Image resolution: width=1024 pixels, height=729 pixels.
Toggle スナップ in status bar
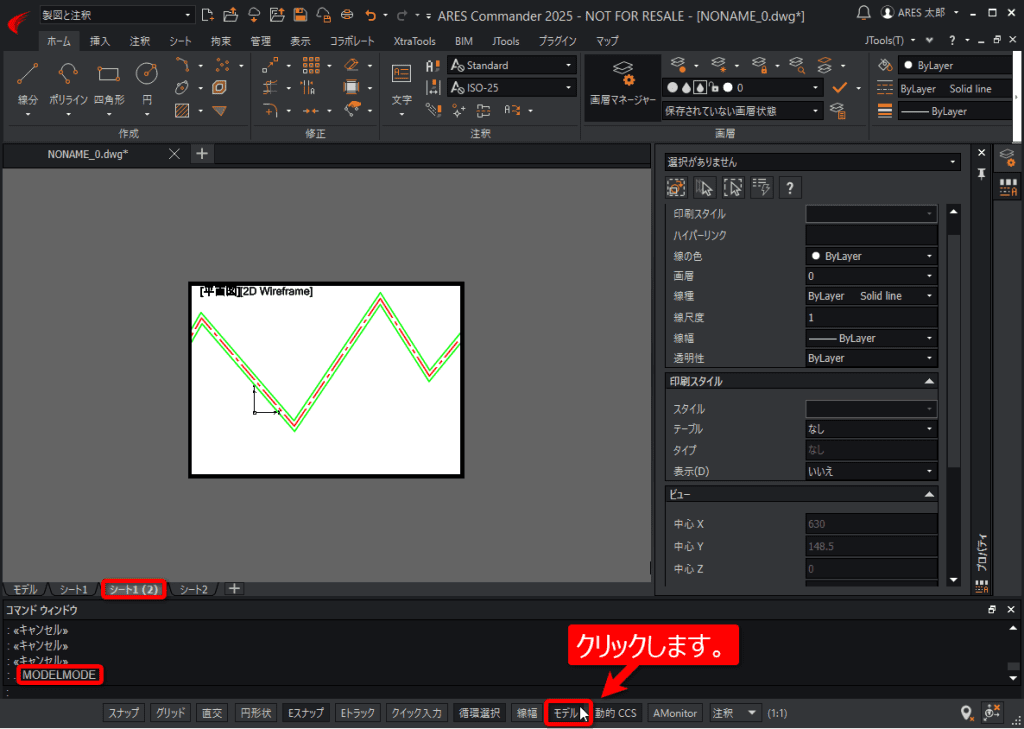tap(124, 713)
